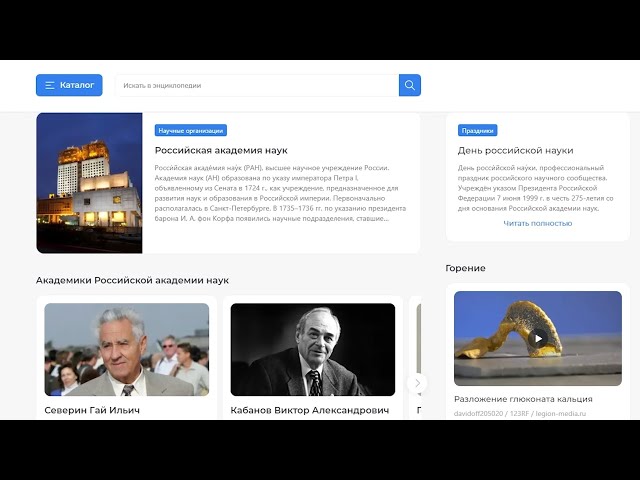The width and height of the screenshot is (640, 480).
Task: Open the Каталог menu button
Action: tap(69, 85)
